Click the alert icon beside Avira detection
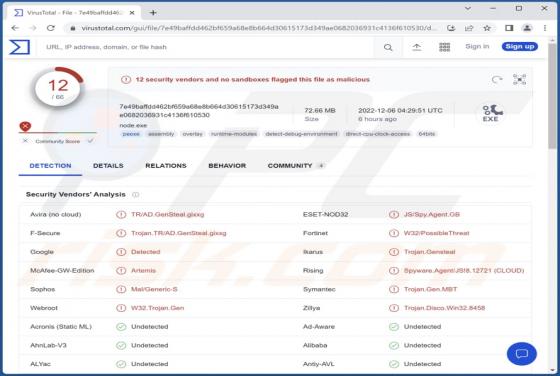Image resolution: width=560 pixels, height=376 pixels. [121, 215]
